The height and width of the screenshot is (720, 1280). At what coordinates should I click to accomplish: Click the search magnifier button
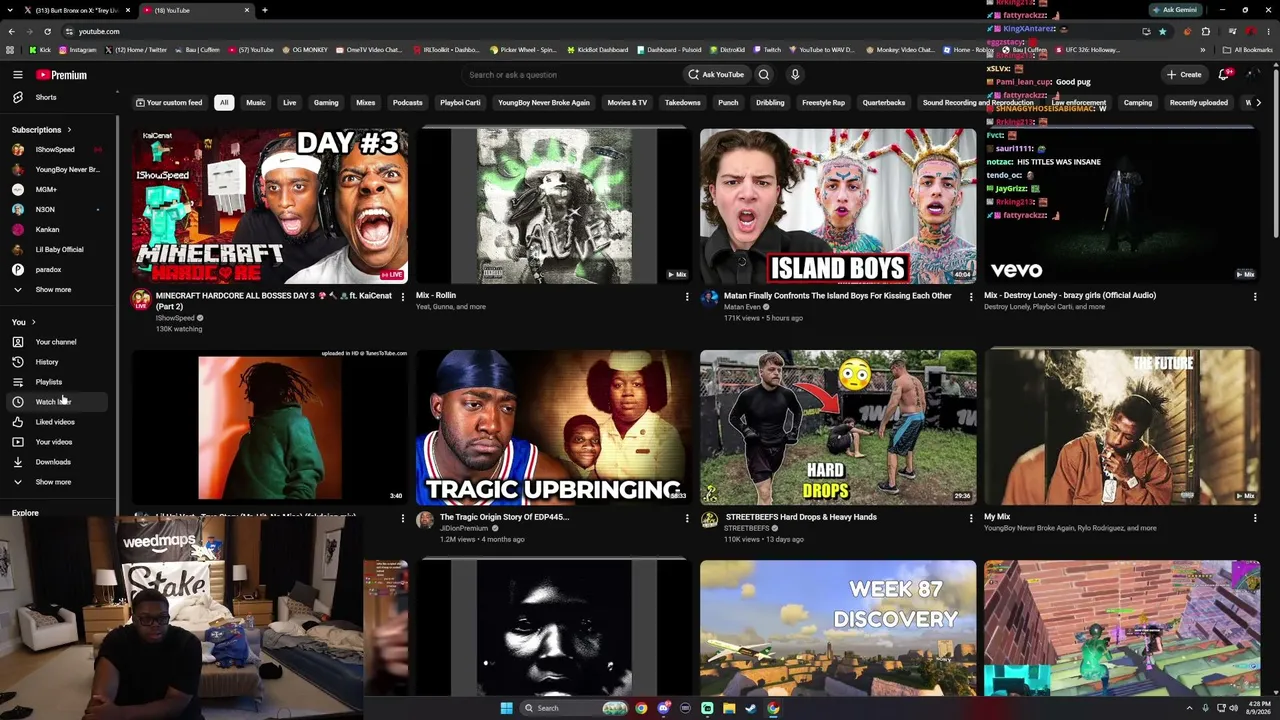pyautogui.click(x=764, y=75)
